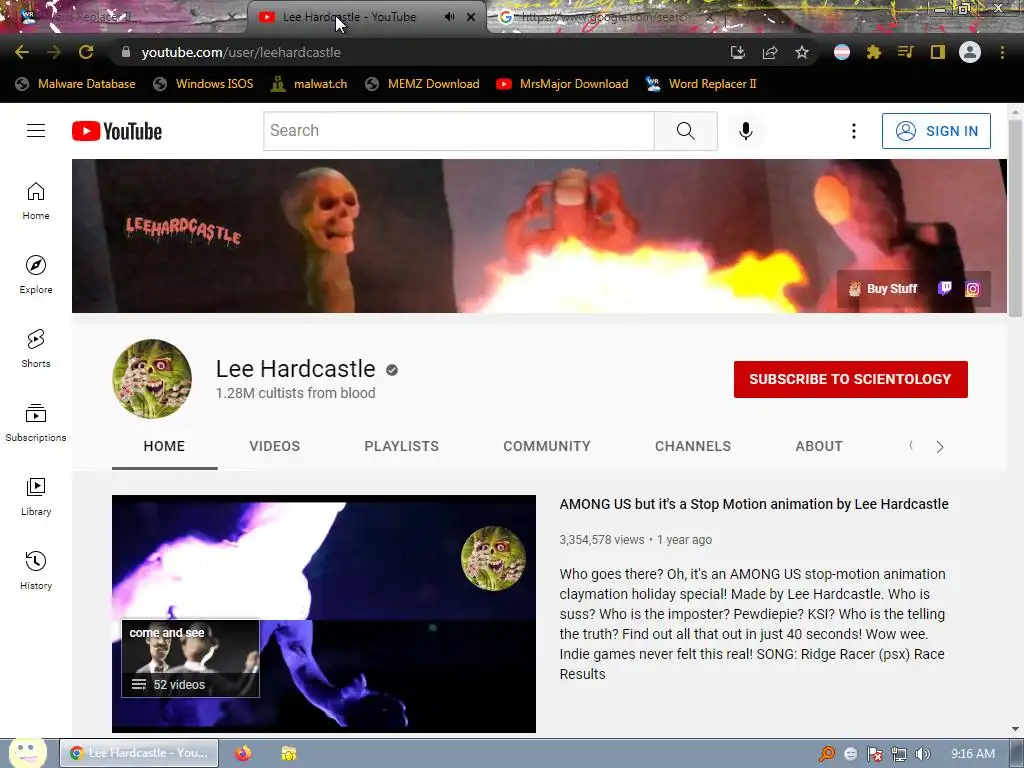Click the page vertical scrollbar
1024x768 pixels.
(x=1015, y=216)
